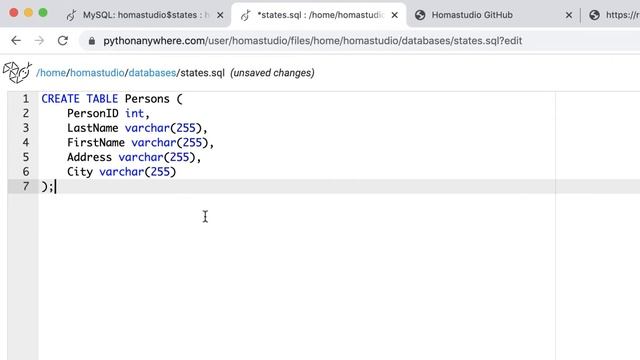This screenshot has height=360, width=640.
Task: Go back using browser back arrow
Action: pos(16,40)
